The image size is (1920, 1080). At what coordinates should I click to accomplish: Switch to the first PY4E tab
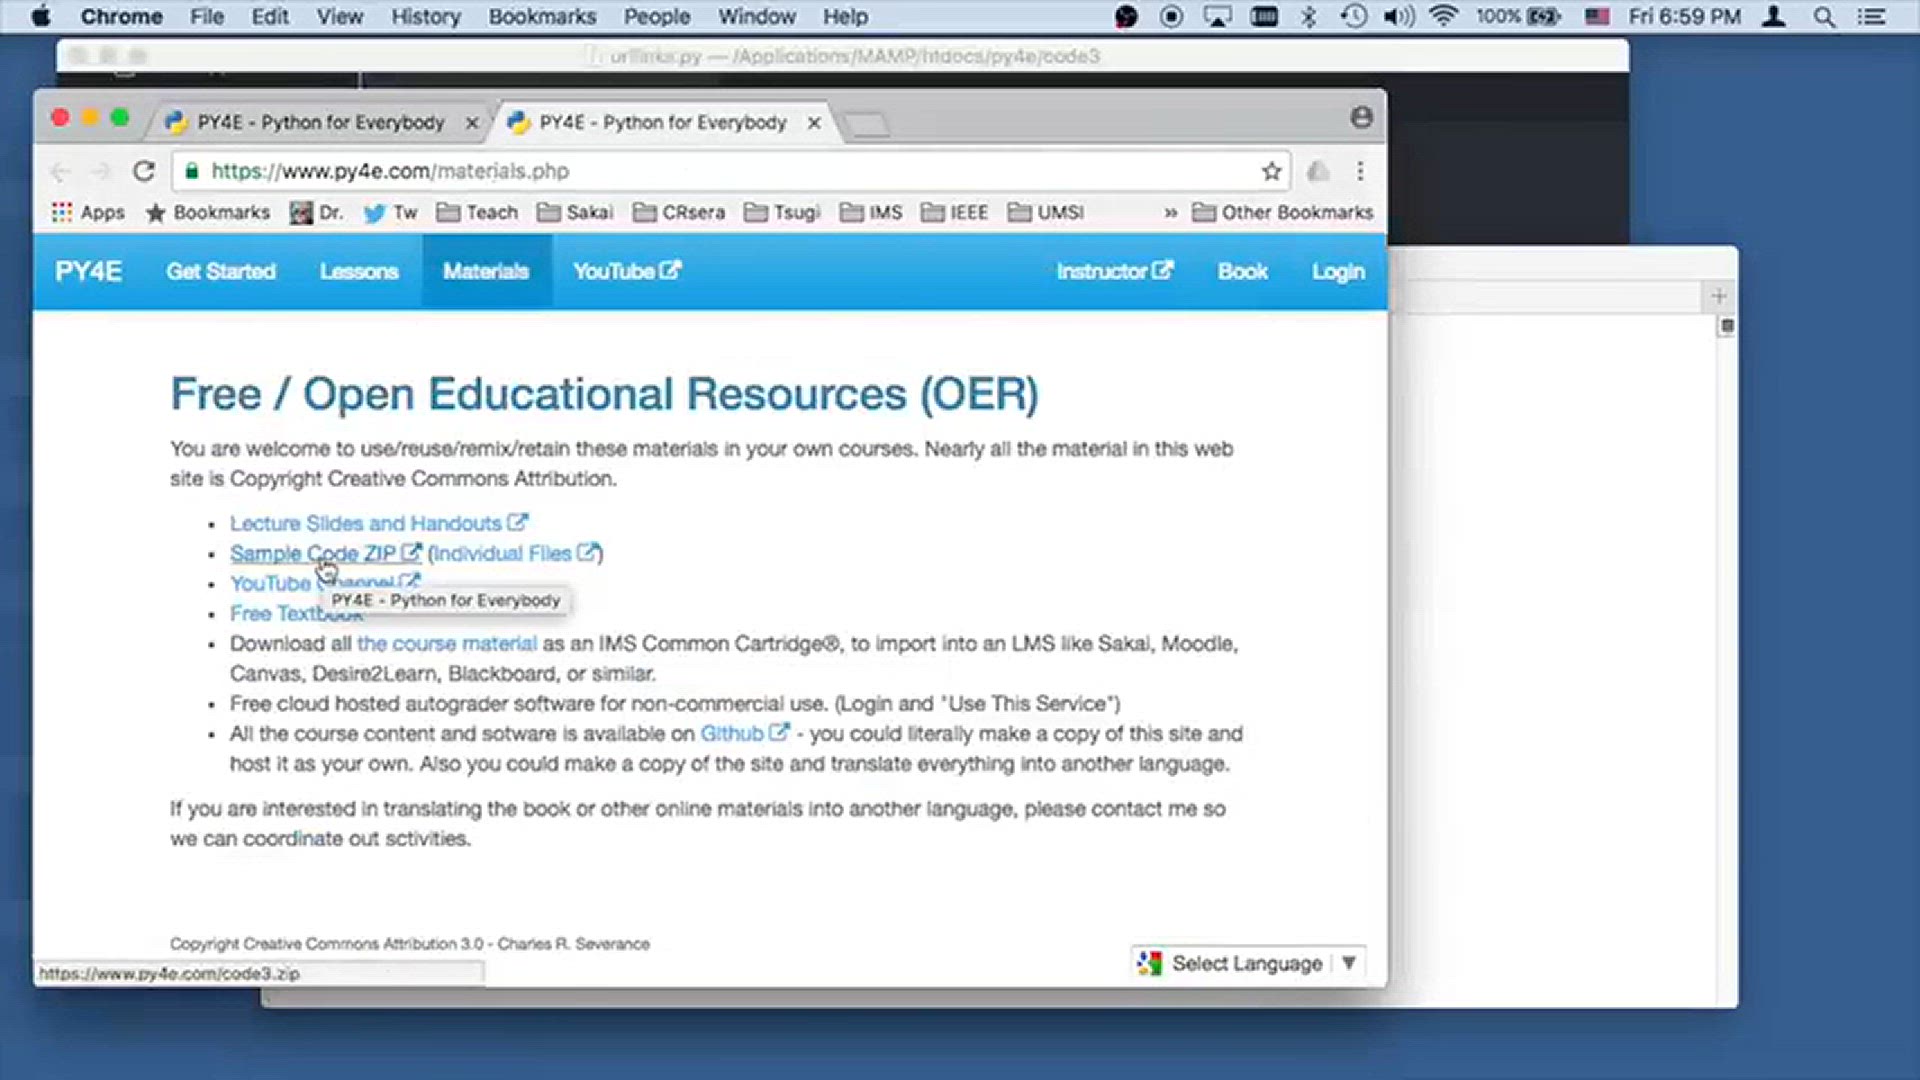click(320, 122)
